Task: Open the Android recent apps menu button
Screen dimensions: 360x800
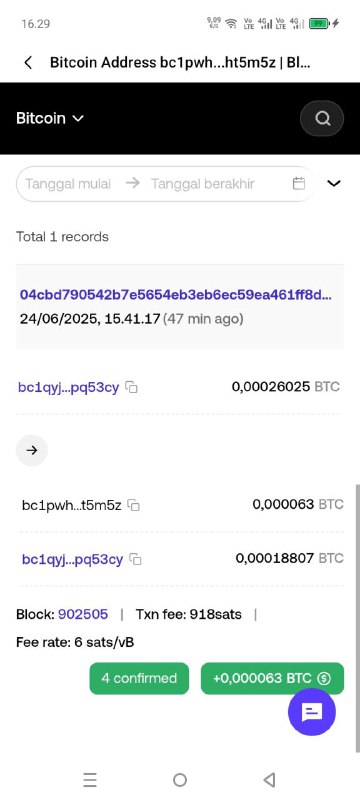Action: click(90, 780)
